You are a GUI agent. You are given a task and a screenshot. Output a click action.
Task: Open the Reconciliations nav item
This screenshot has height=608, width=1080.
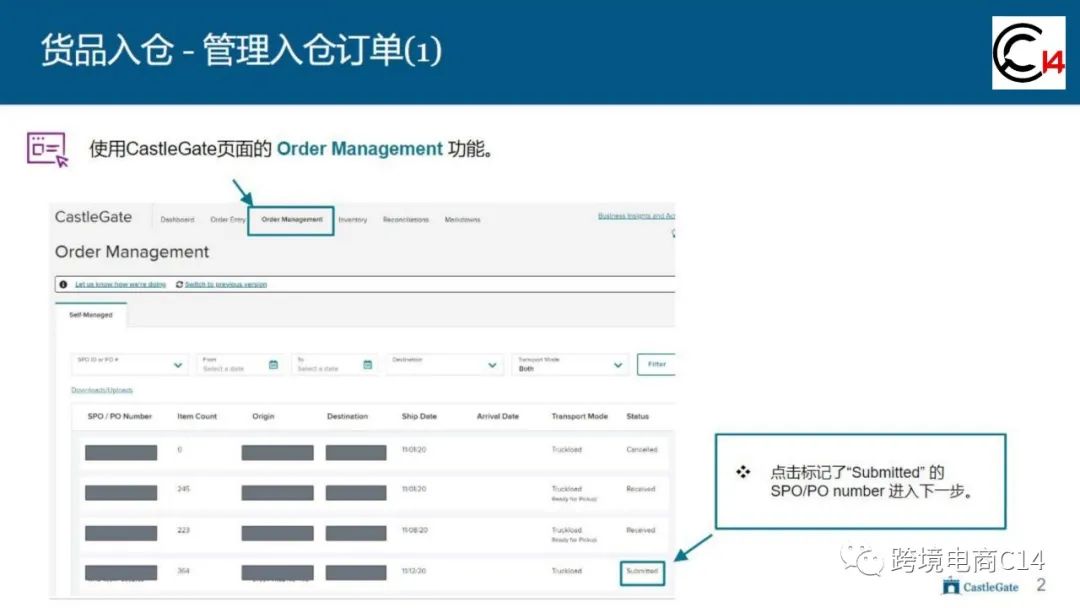(406, 220)
